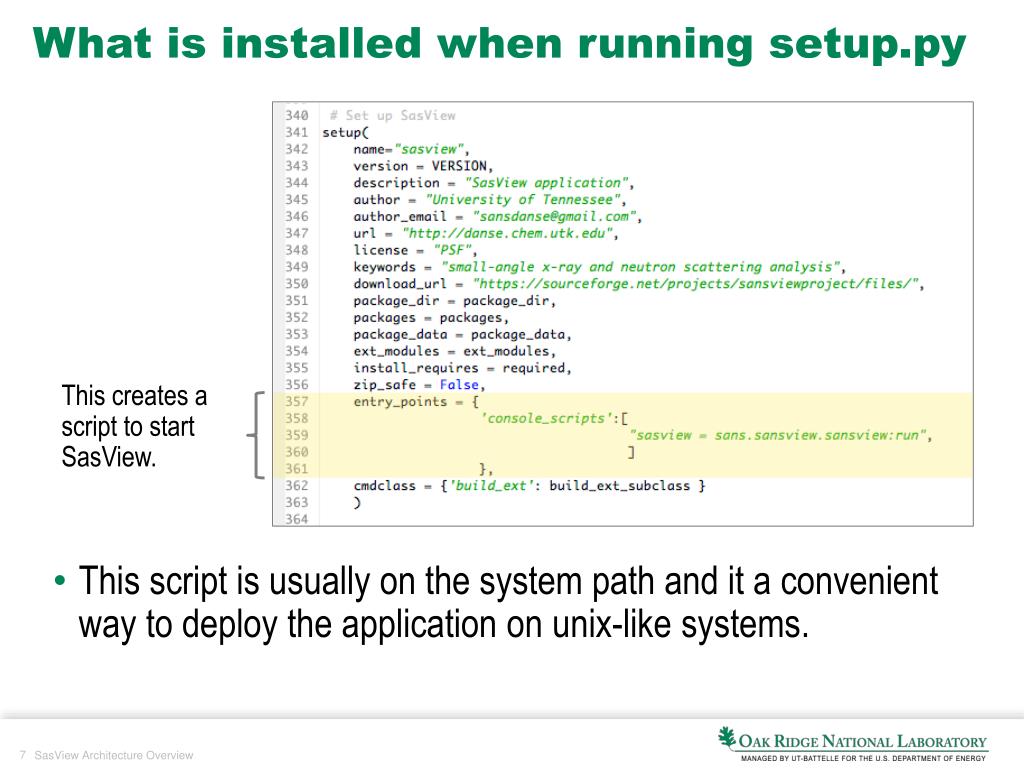Click line number 364 in gutter
The height and width of the screenshot is (768, 1024).
pyautogui.click(x=296, y=519)
